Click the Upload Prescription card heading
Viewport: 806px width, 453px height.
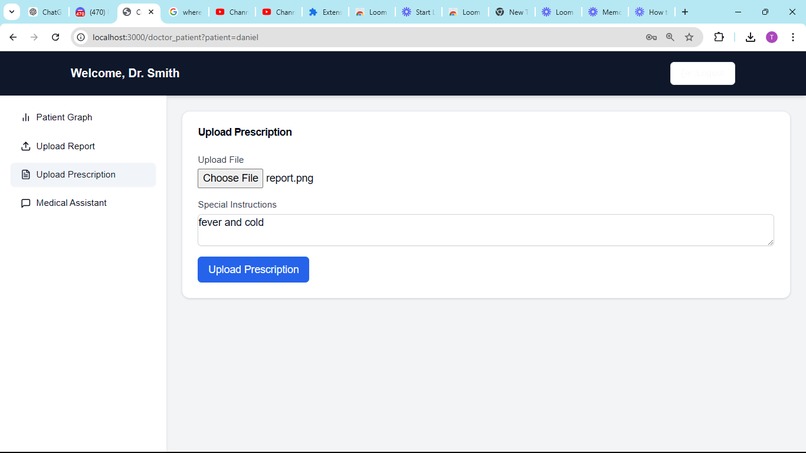tap(245, 132)
